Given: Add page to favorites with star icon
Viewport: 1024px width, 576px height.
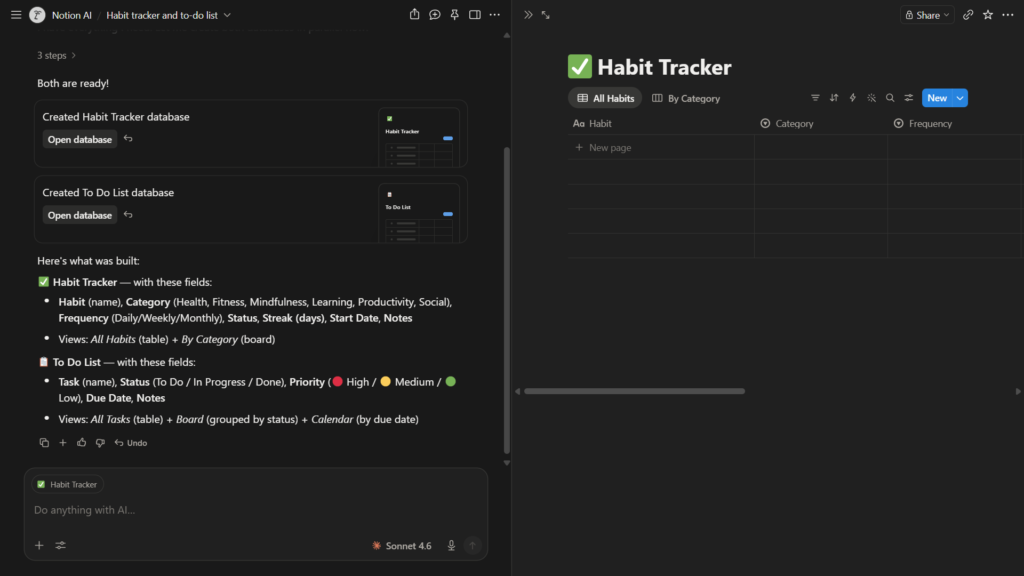Looking at the screenshot, I should (x=988, y=14).
